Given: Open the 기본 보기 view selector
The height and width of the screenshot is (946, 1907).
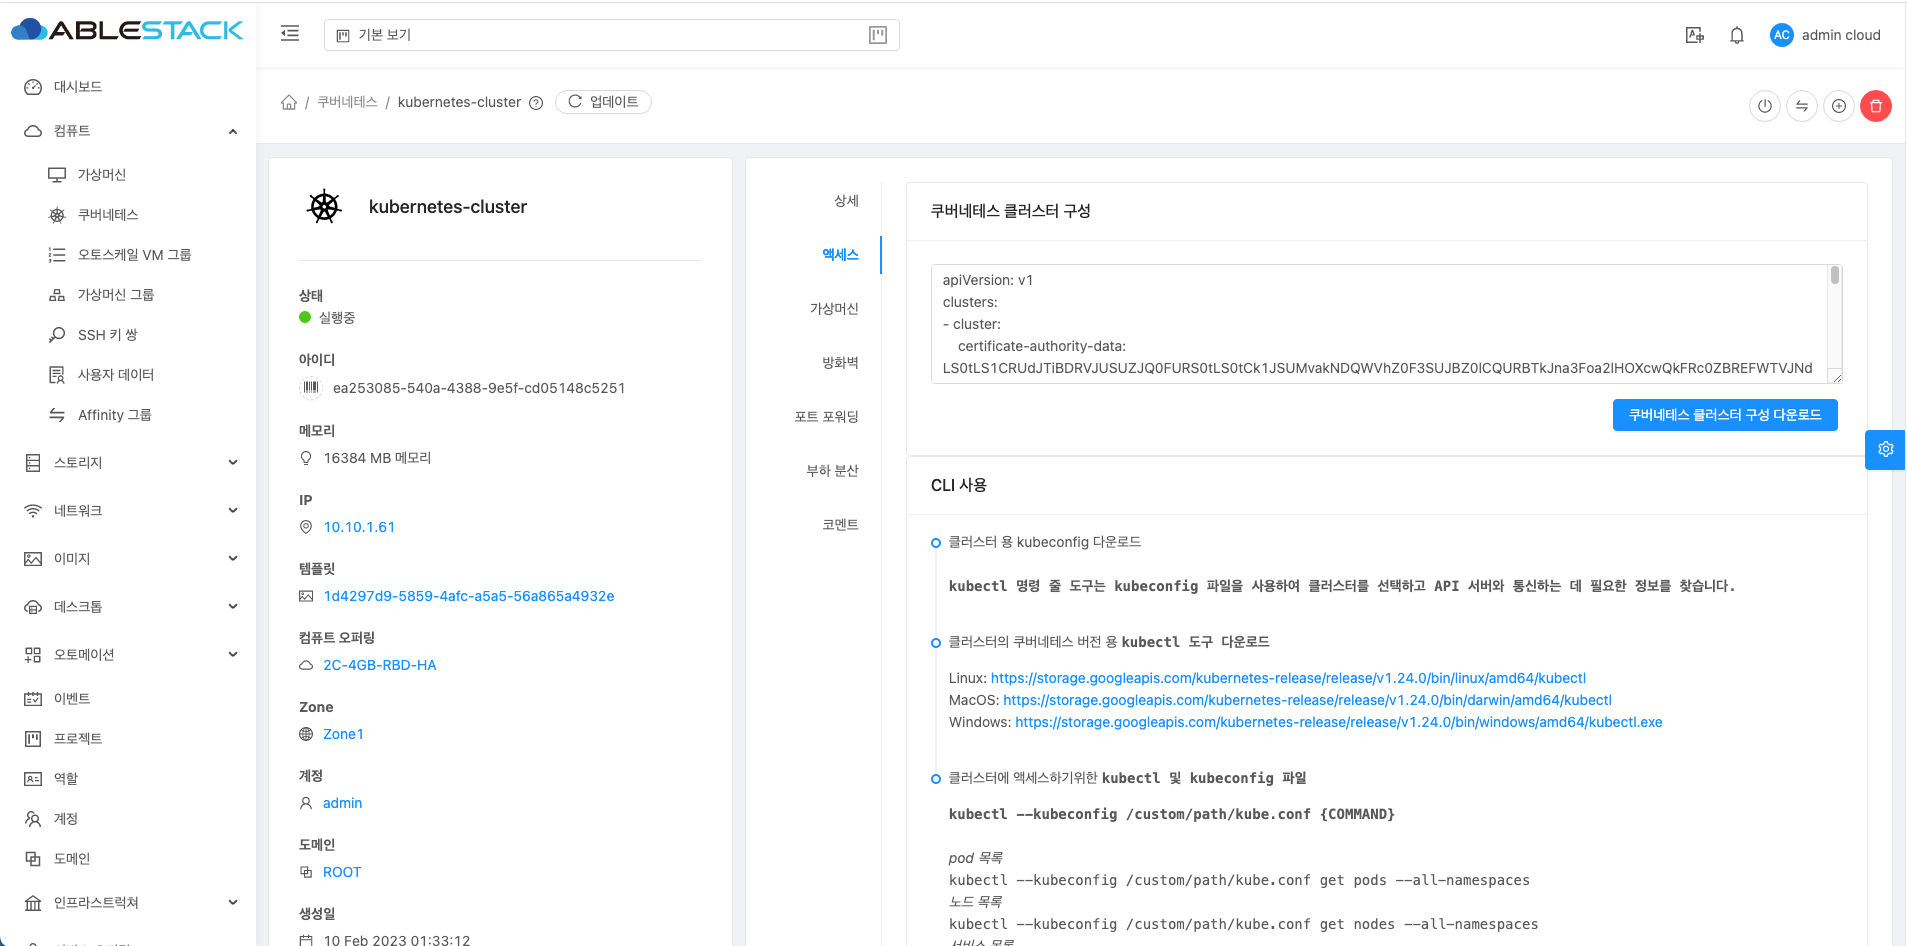Looking at the screenshot, I should [611, 35].
